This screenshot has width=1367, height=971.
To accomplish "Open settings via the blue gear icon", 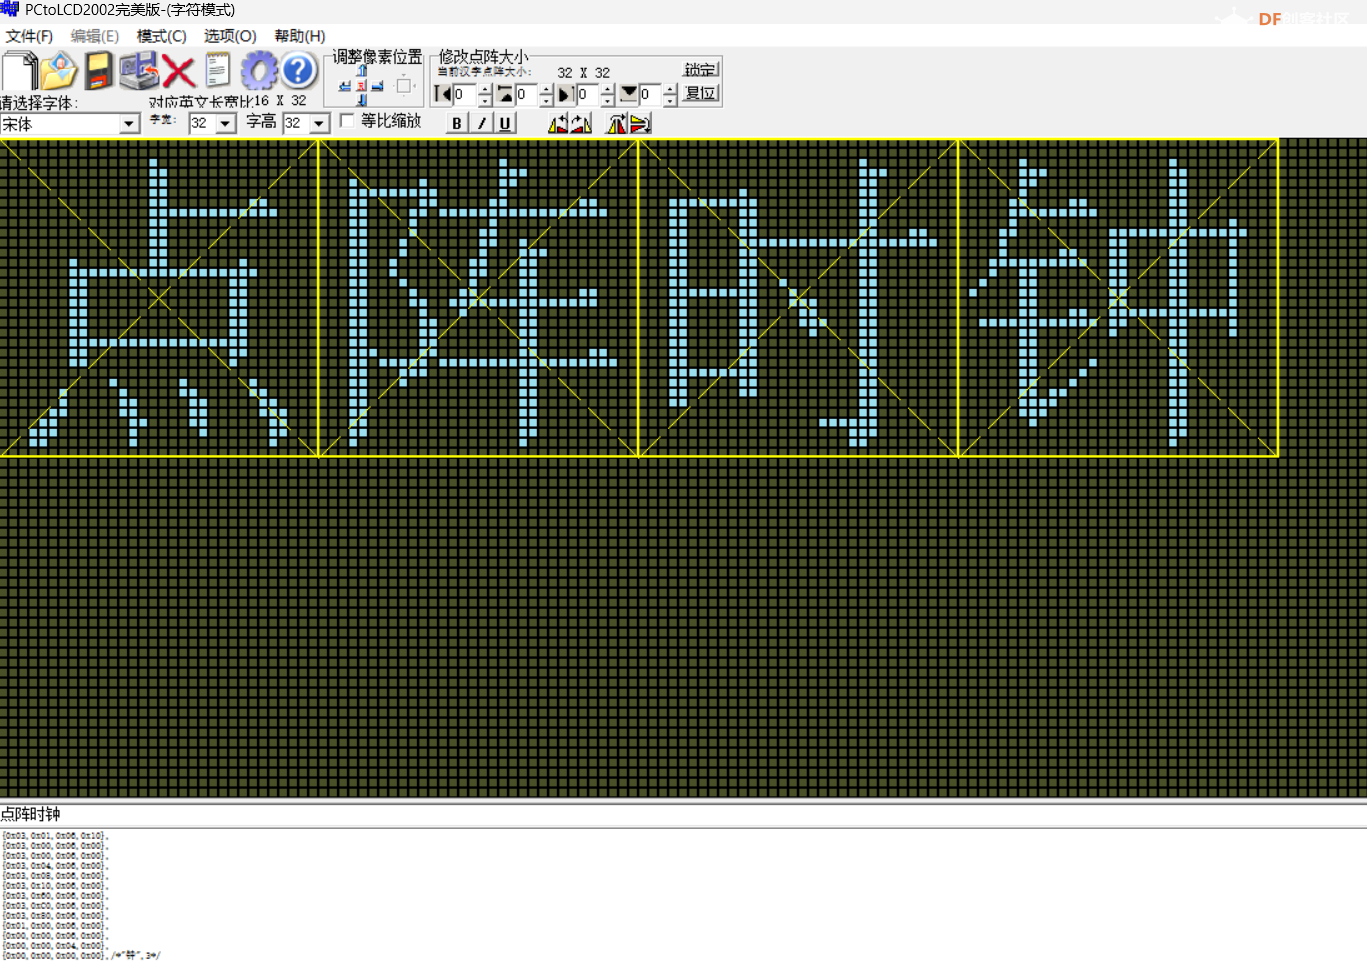I will pyautogui.click(x=259, y=72).
